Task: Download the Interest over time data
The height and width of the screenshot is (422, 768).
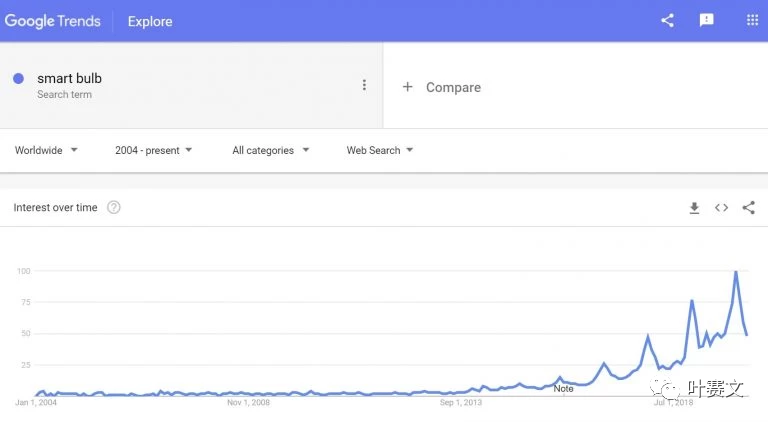Action: click(694, 208)
